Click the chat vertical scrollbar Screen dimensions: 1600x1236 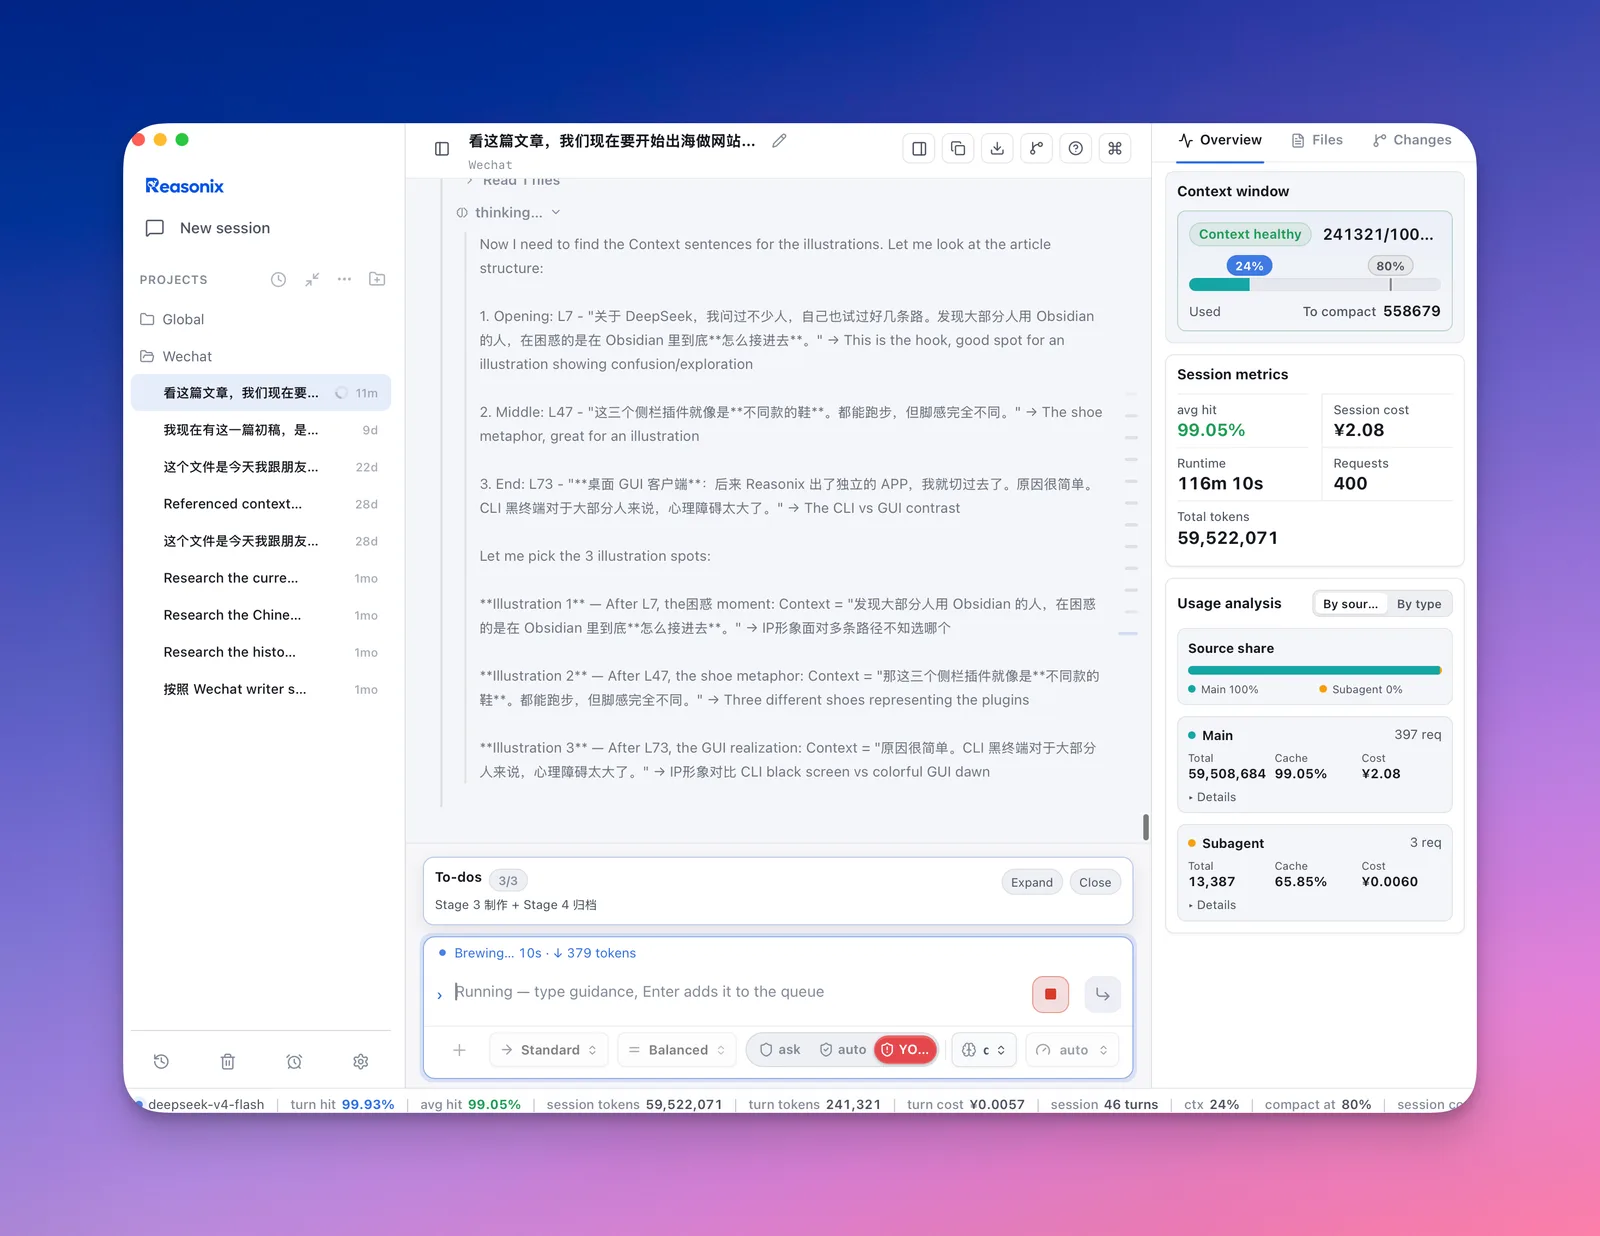(1145, 827)
